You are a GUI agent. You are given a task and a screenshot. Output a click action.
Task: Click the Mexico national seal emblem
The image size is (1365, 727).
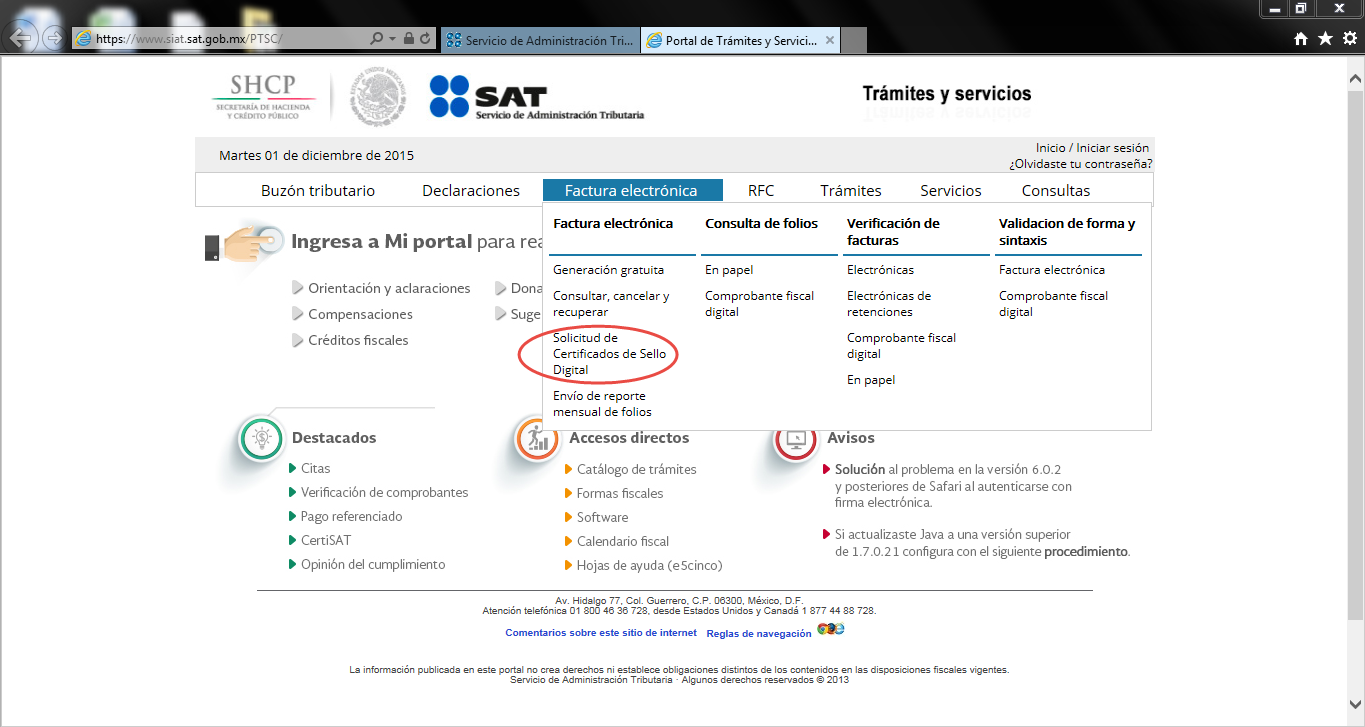tap(378, 98)
